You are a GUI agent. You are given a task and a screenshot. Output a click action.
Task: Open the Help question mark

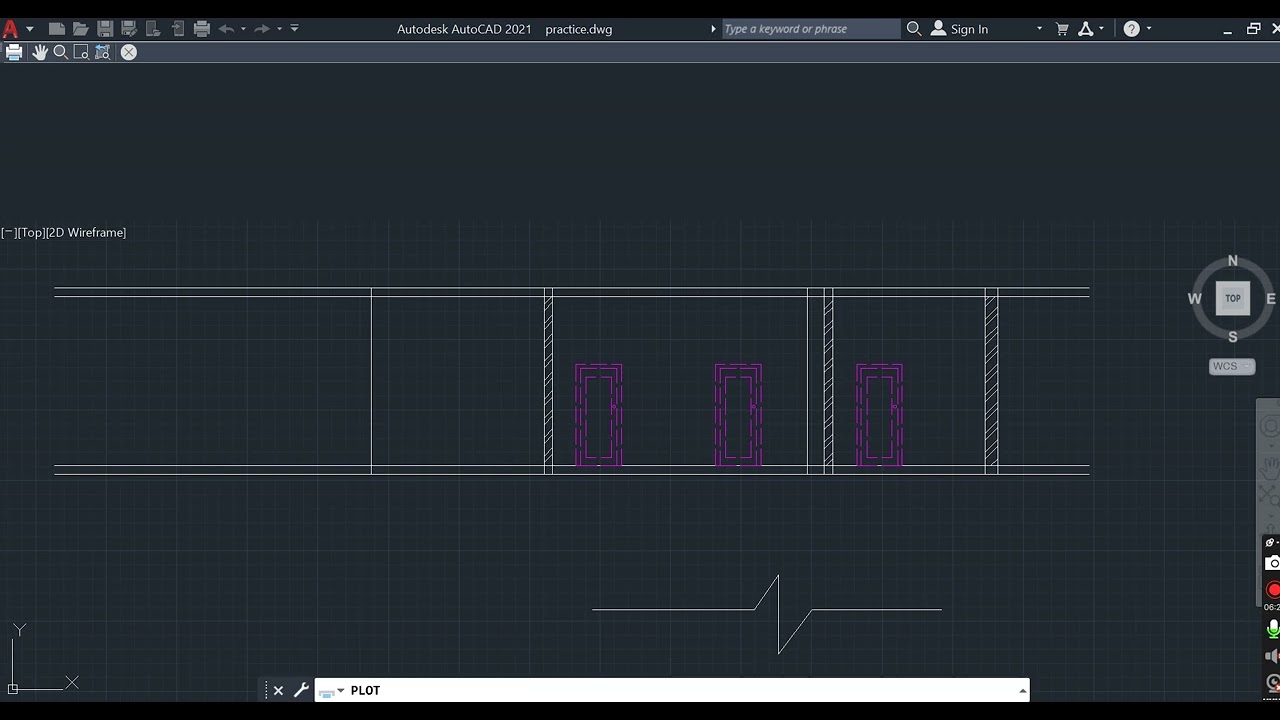click(x=1132, y=29)
